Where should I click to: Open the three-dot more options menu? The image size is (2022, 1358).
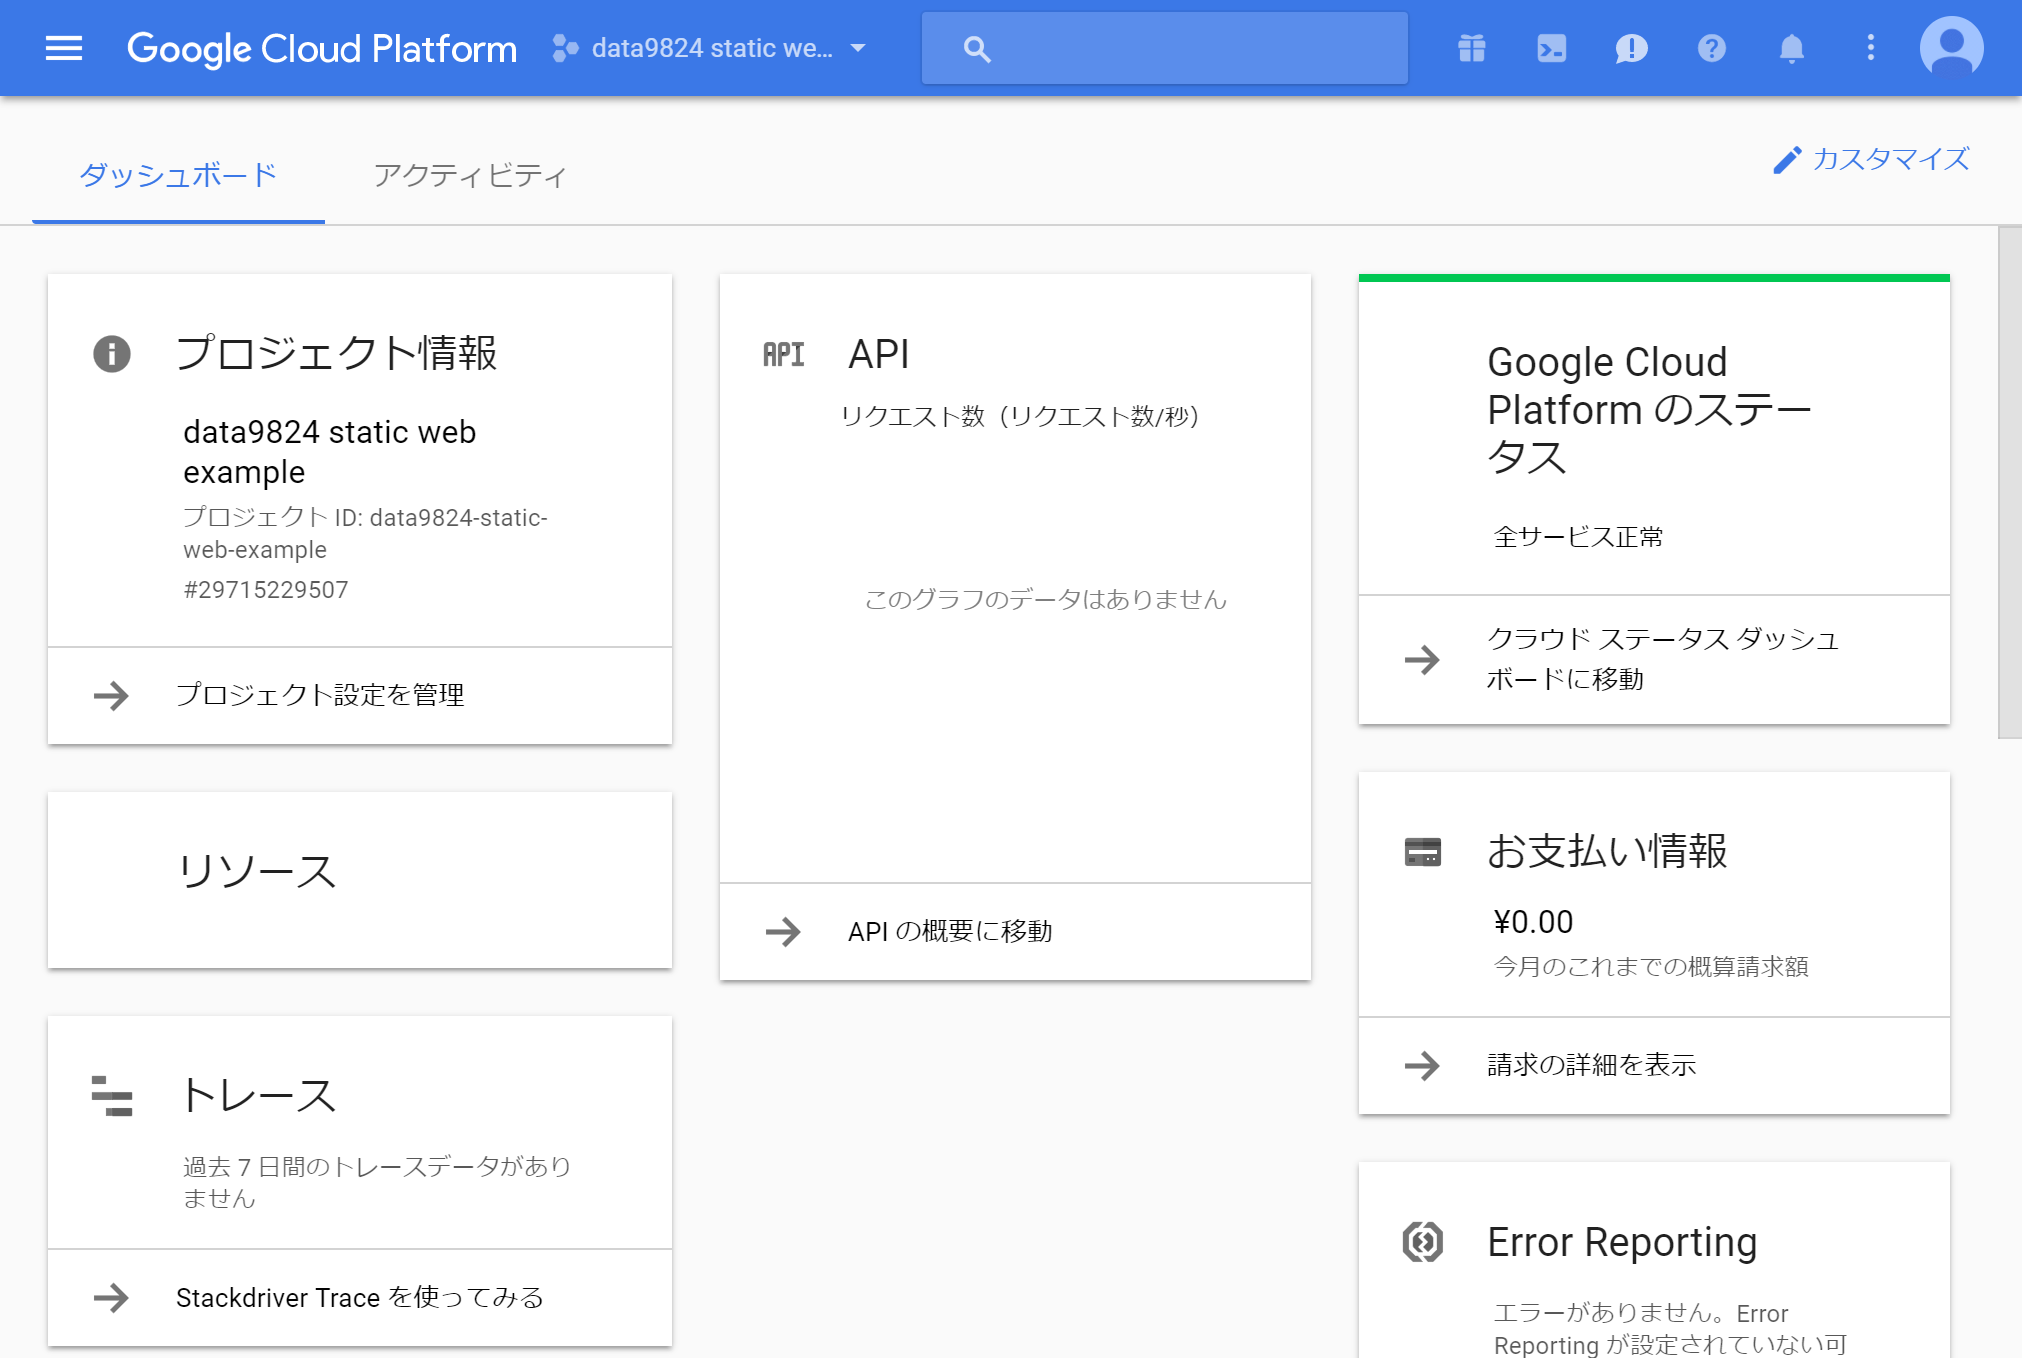[1870, 48]
